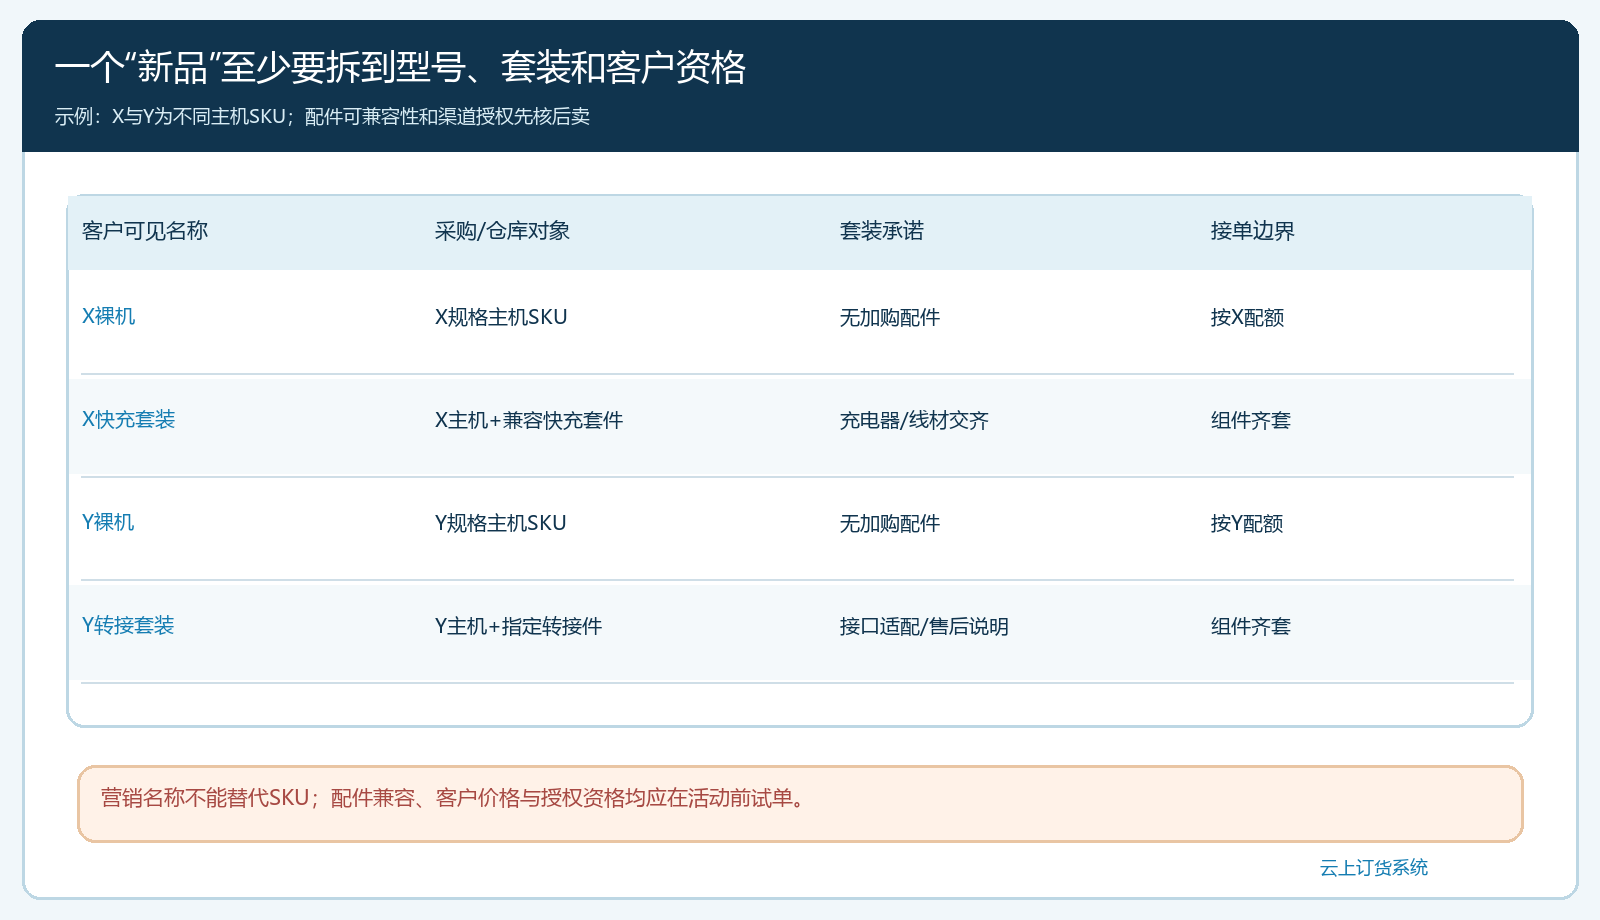The width and height of the screenshot is (1600, 920).
Task: Click the 按X配额 cell
Action: tap(1247, 317)
